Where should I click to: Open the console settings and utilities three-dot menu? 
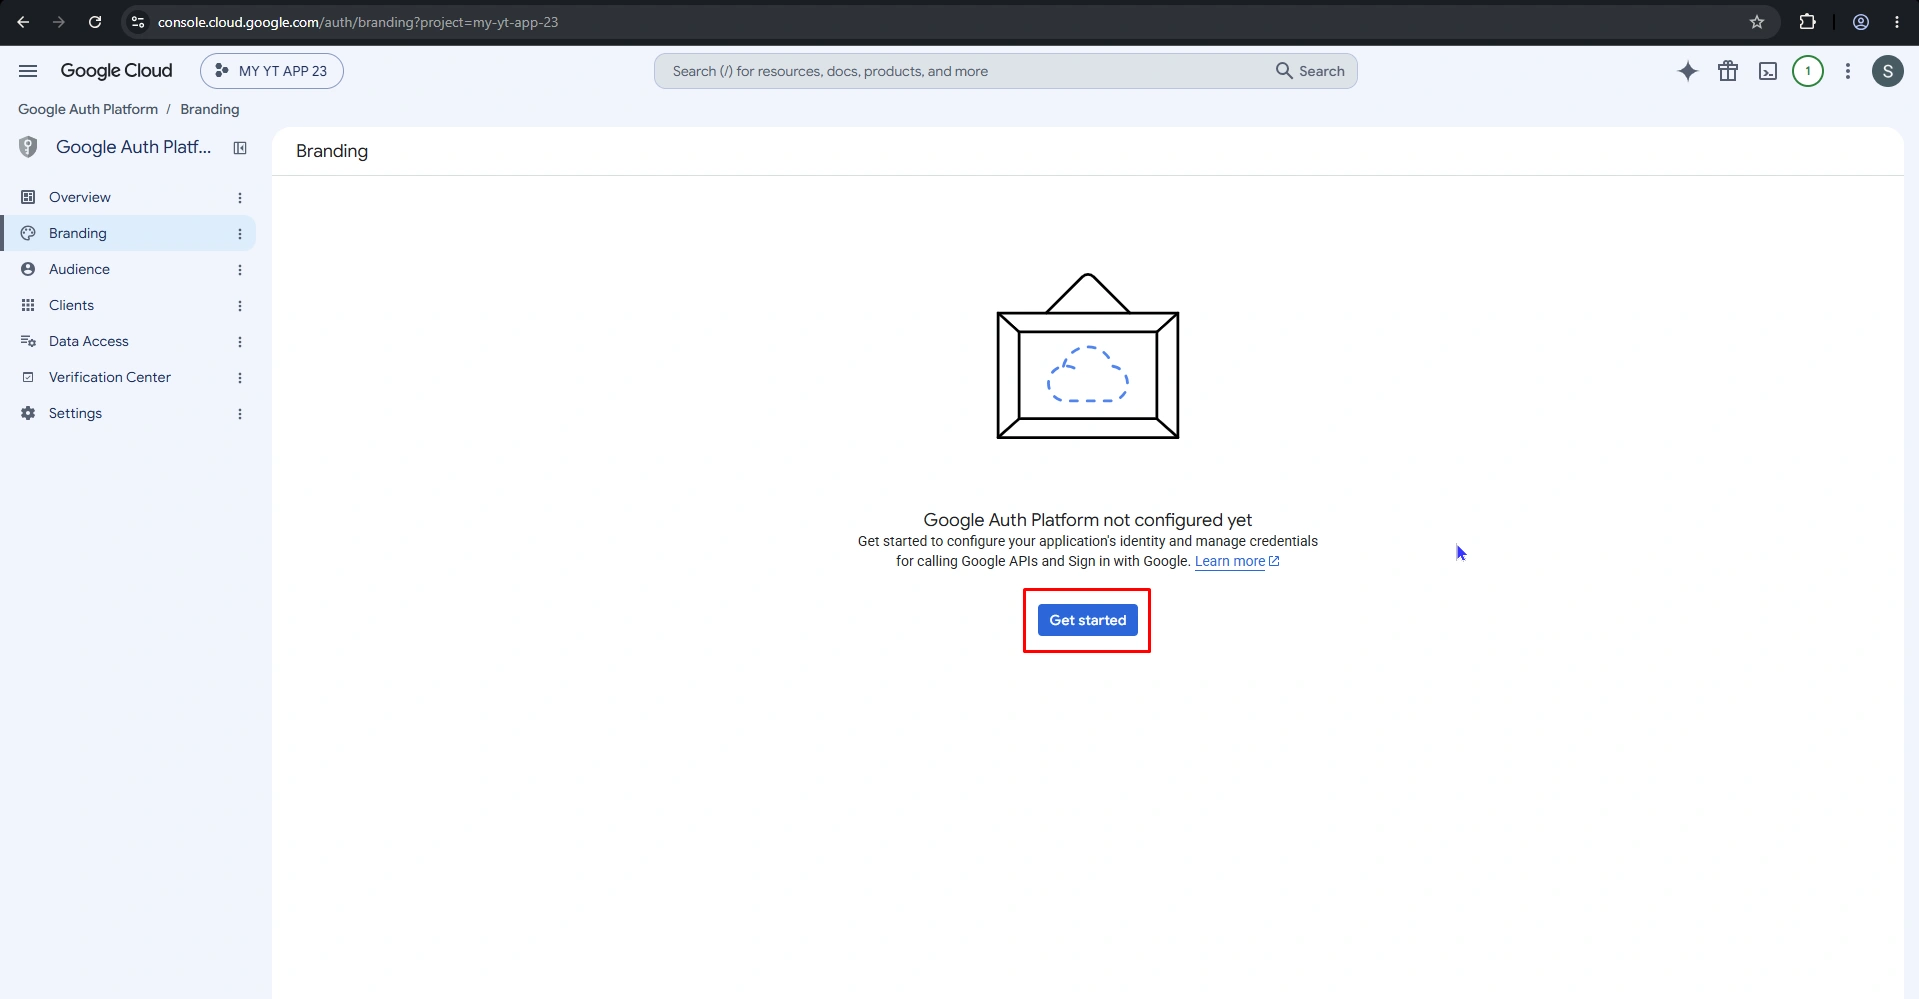point(1848,71)
